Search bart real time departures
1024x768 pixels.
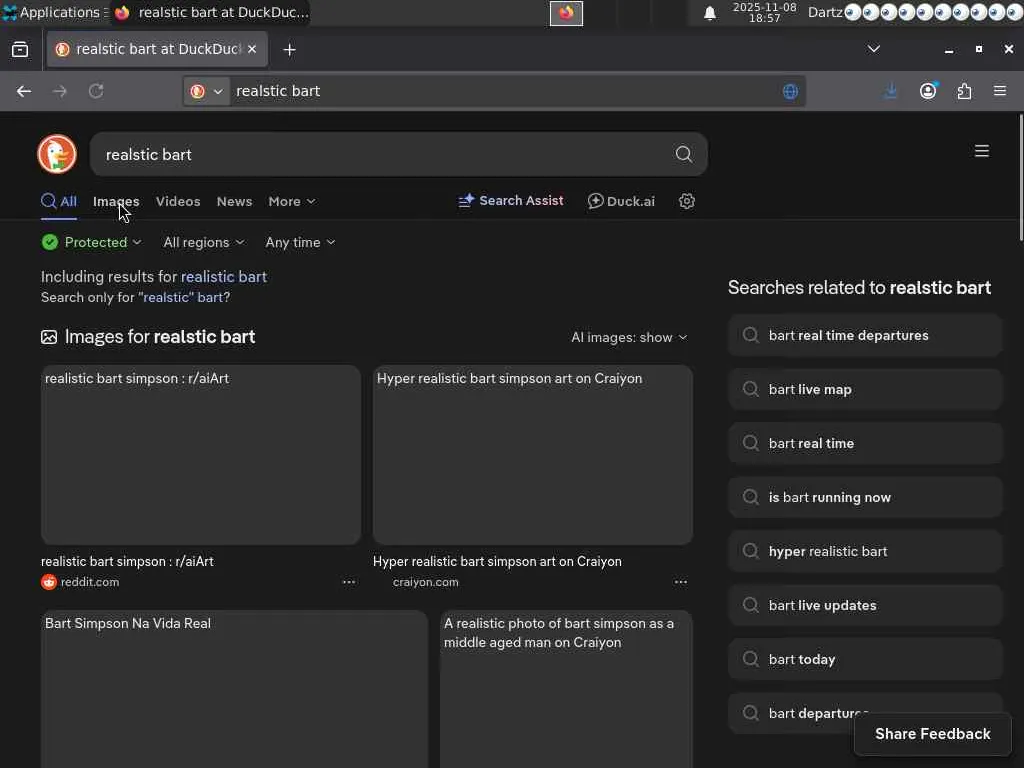click(865, 335)
